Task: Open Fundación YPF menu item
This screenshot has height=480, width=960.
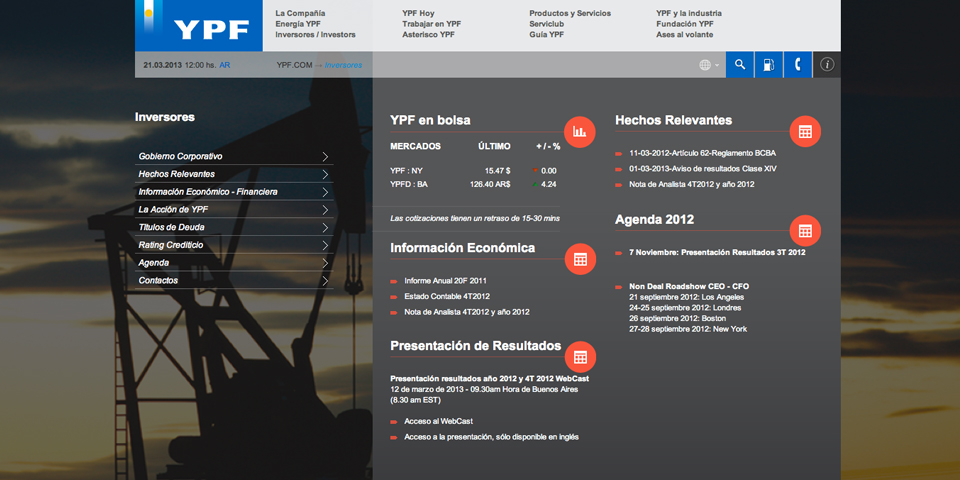Action: 684,24
